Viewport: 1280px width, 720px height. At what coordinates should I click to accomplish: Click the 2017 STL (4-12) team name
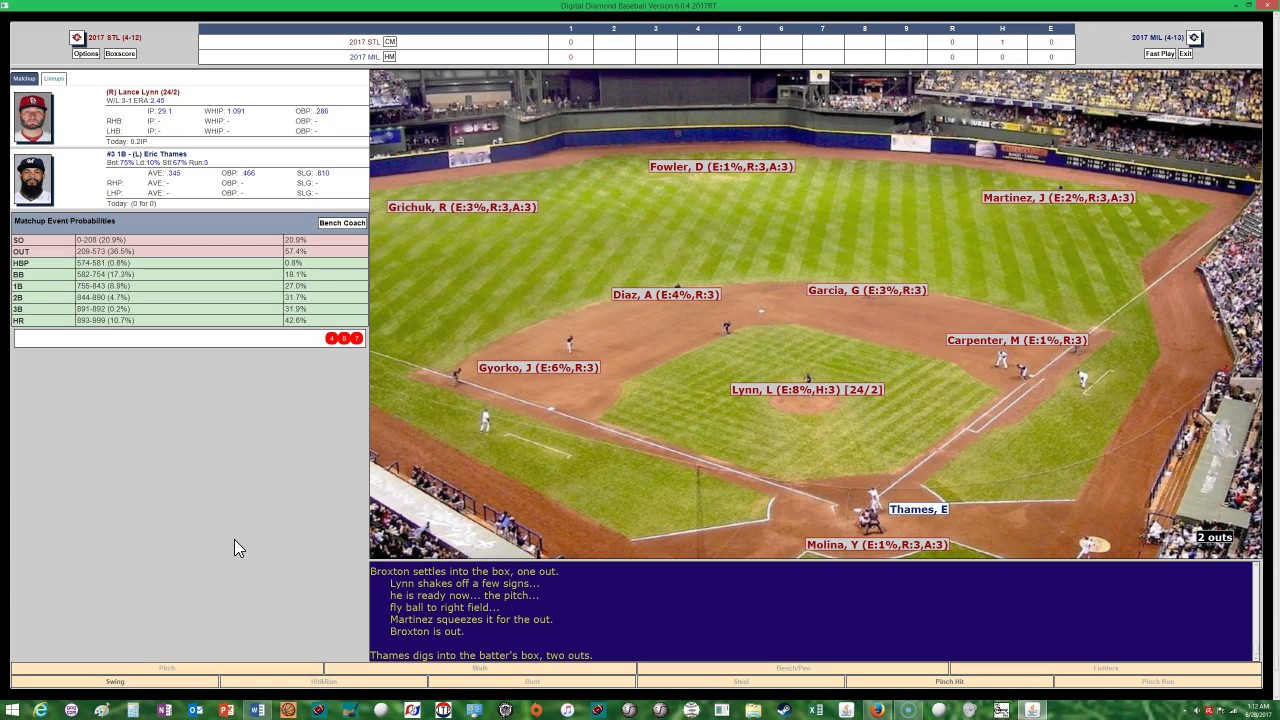pos(115,38)
